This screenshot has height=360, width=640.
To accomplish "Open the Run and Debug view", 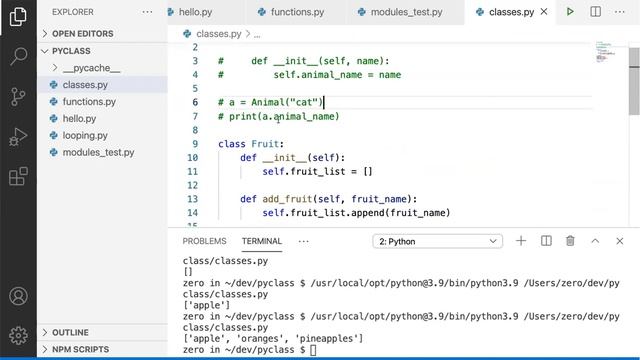I will (18, 137).
